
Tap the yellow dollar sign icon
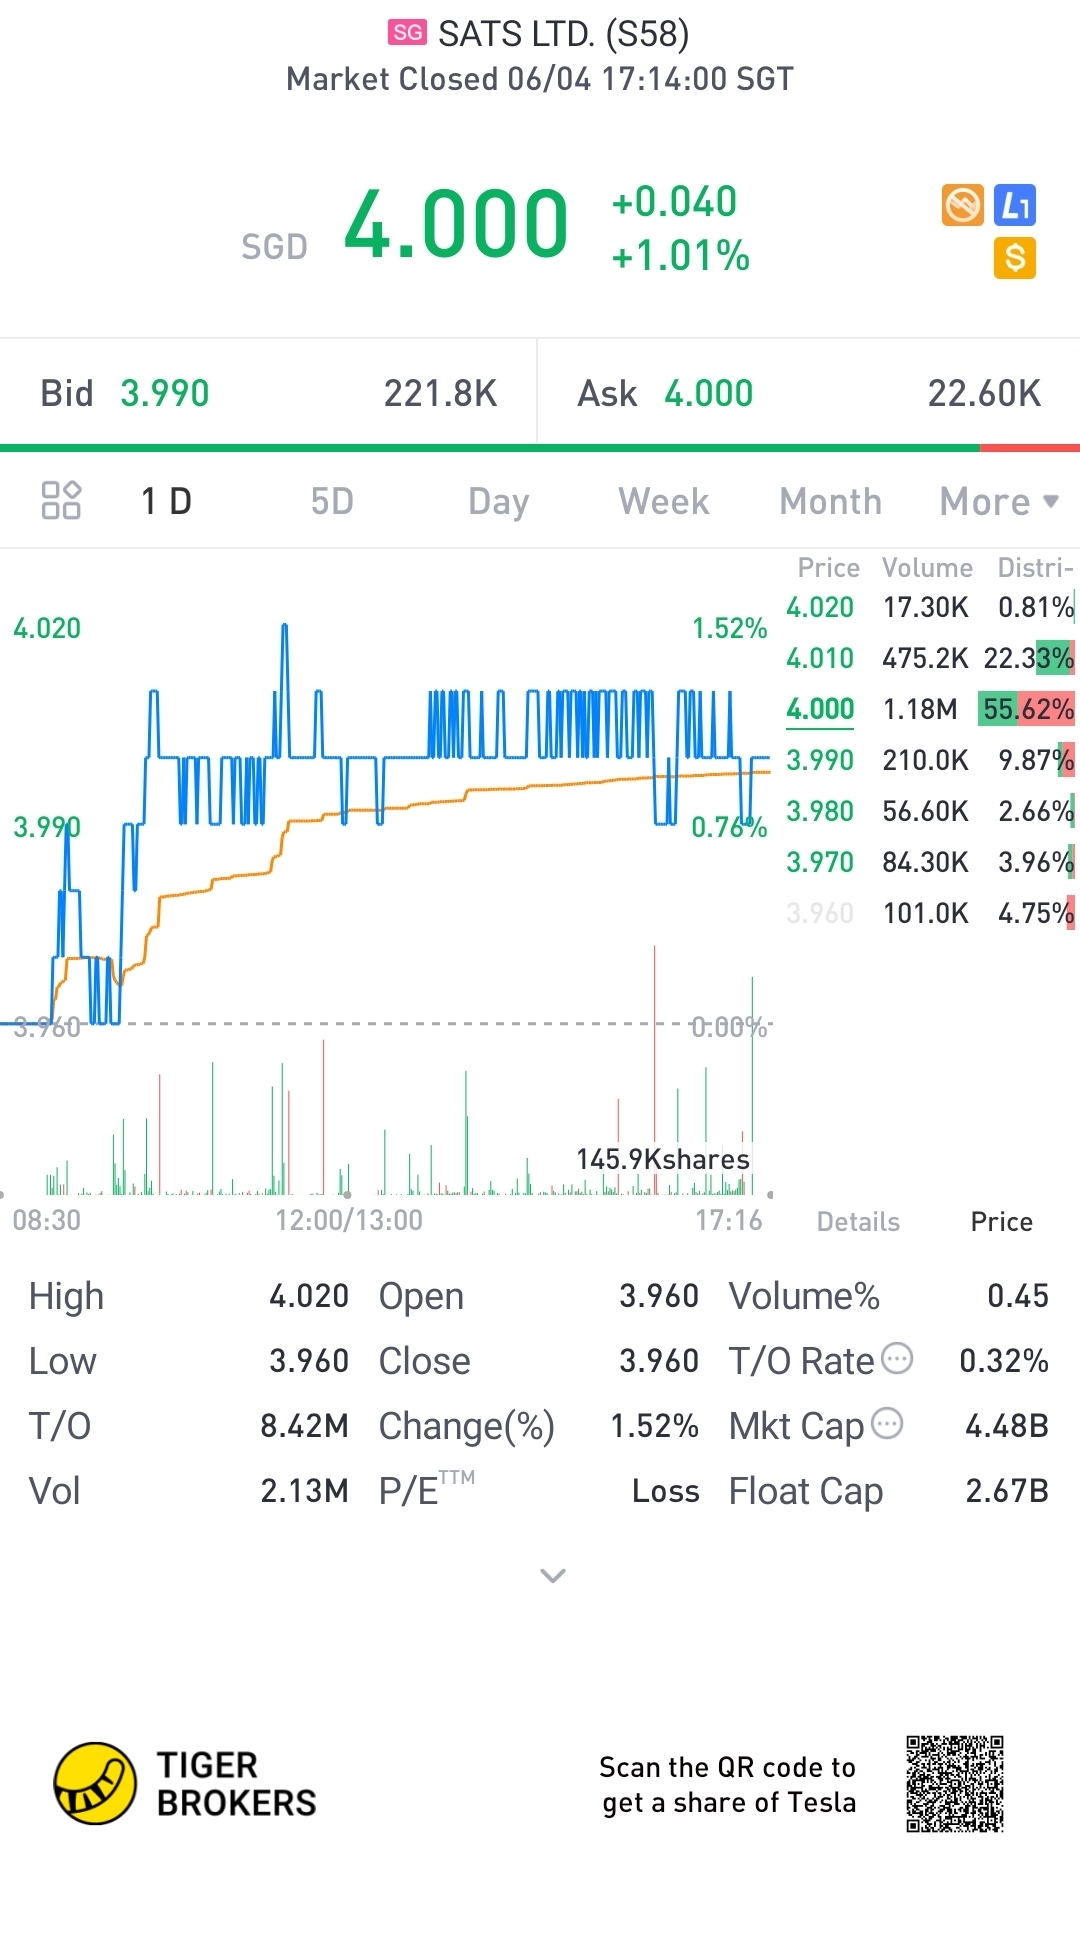point(1015,258)
